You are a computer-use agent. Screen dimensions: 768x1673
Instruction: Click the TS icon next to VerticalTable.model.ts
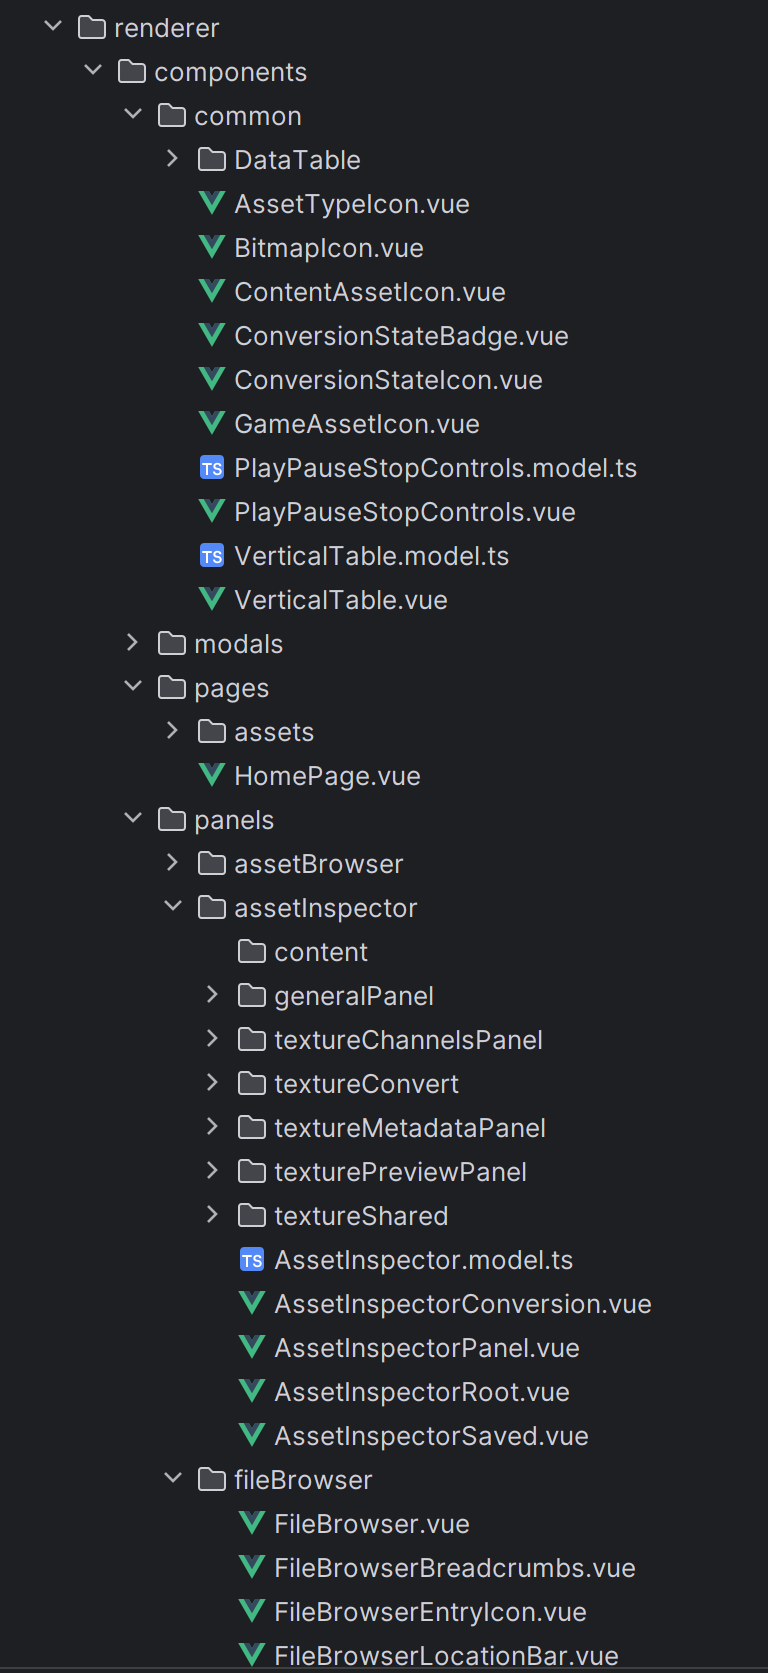[x=212, y=556]
